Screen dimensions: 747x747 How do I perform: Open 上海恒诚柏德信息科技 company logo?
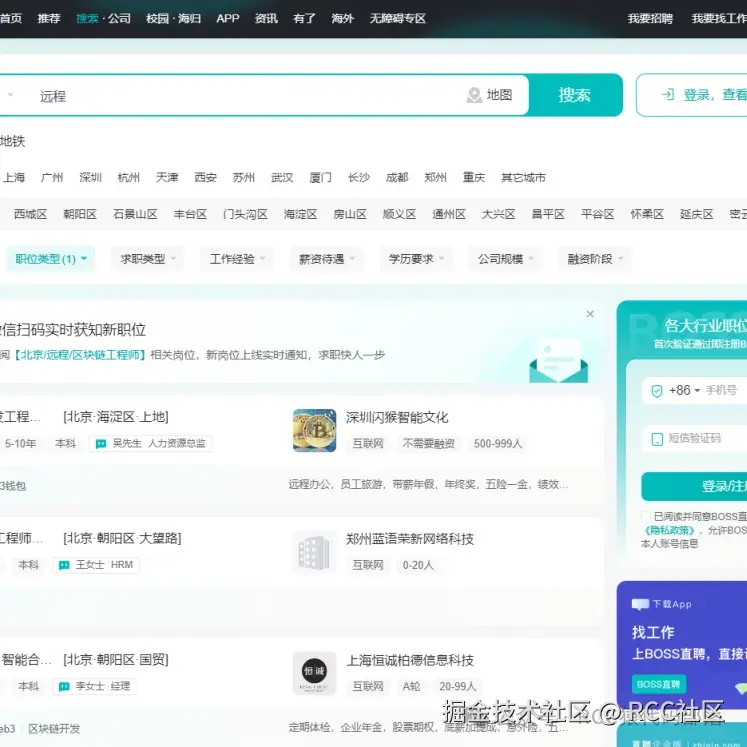tap(314, 673)
